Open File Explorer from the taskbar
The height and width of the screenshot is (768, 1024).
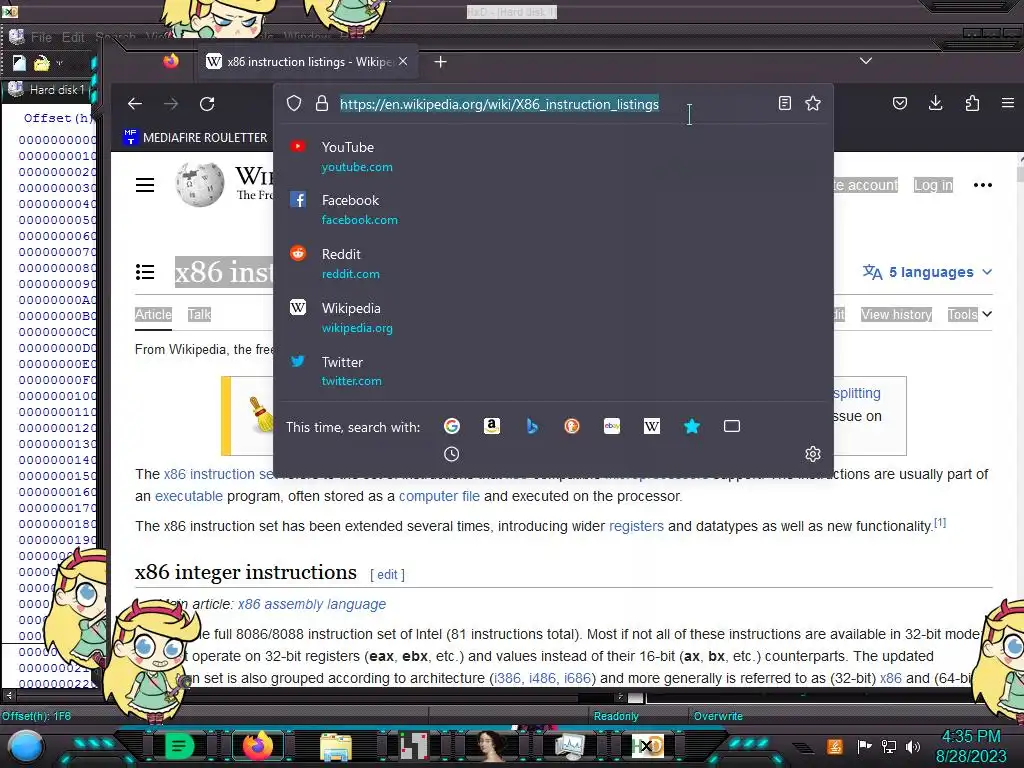tap(336, 746)
